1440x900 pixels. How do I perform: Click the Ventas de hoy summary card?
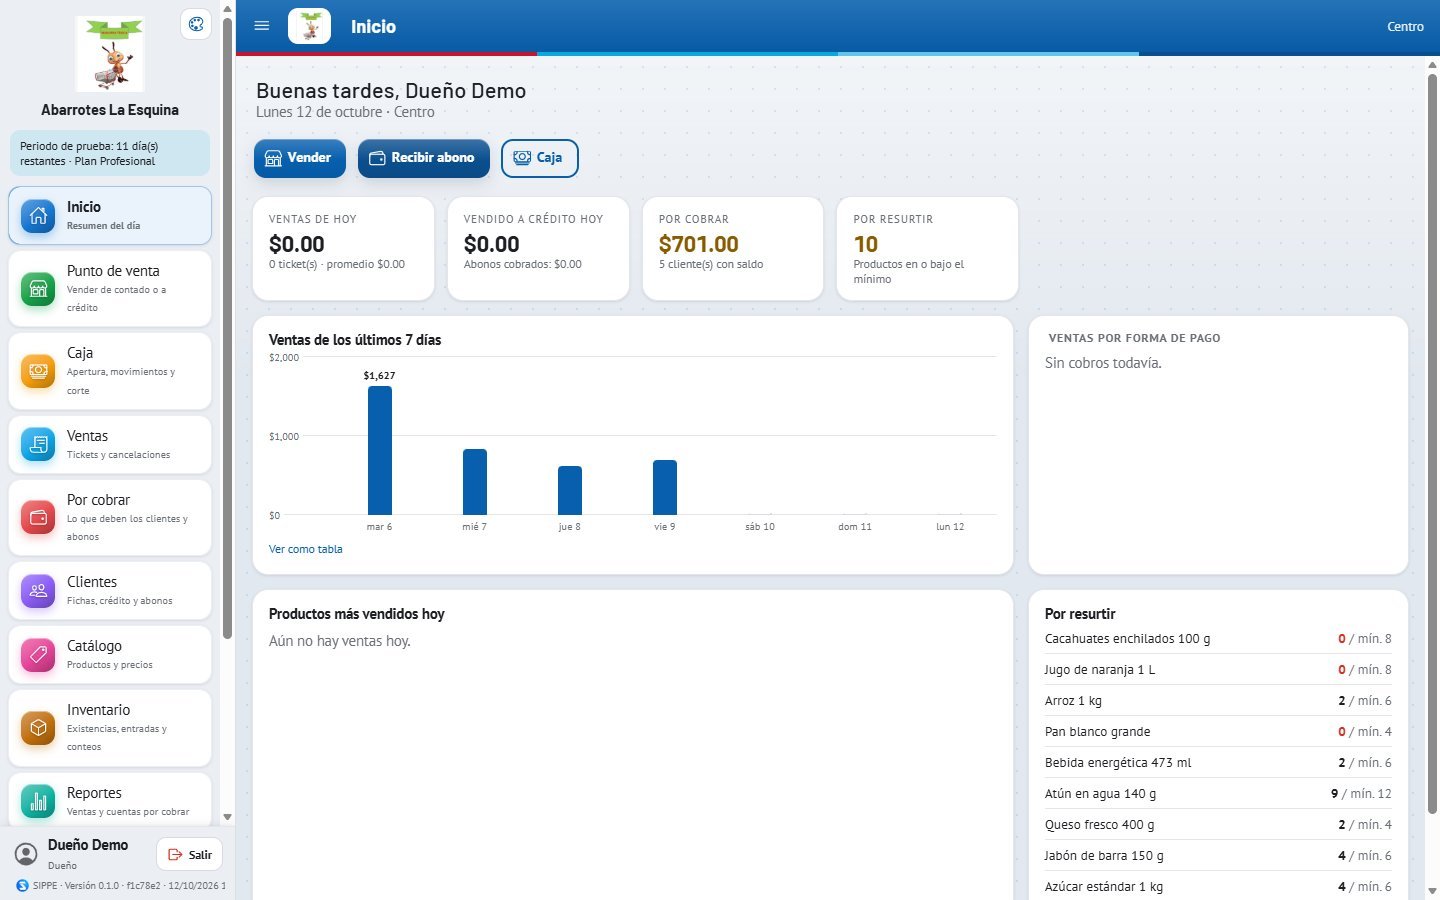click(343, 248)
